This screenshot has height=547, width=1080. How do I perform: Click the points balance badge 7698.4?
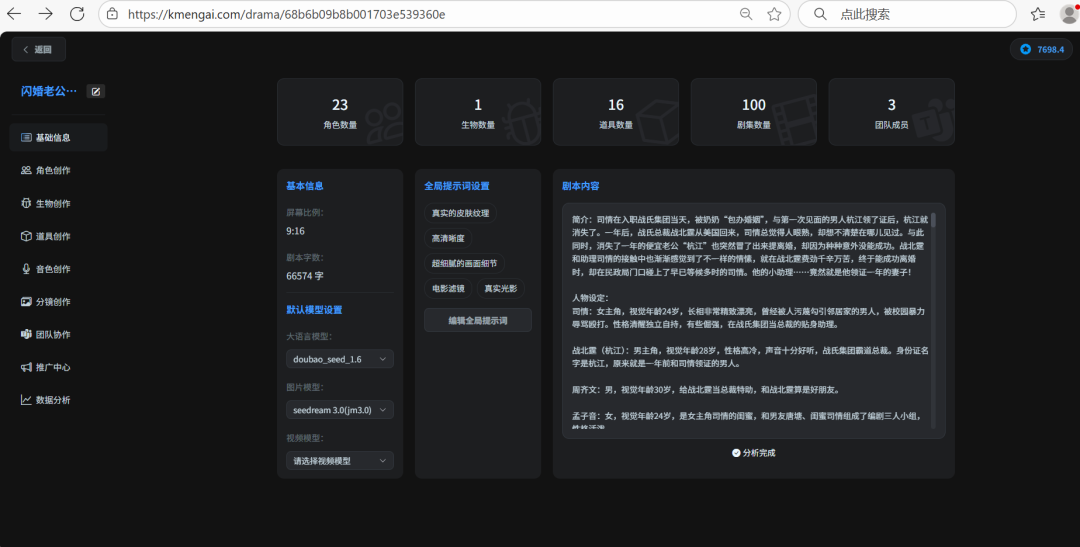coord(1041,49)
